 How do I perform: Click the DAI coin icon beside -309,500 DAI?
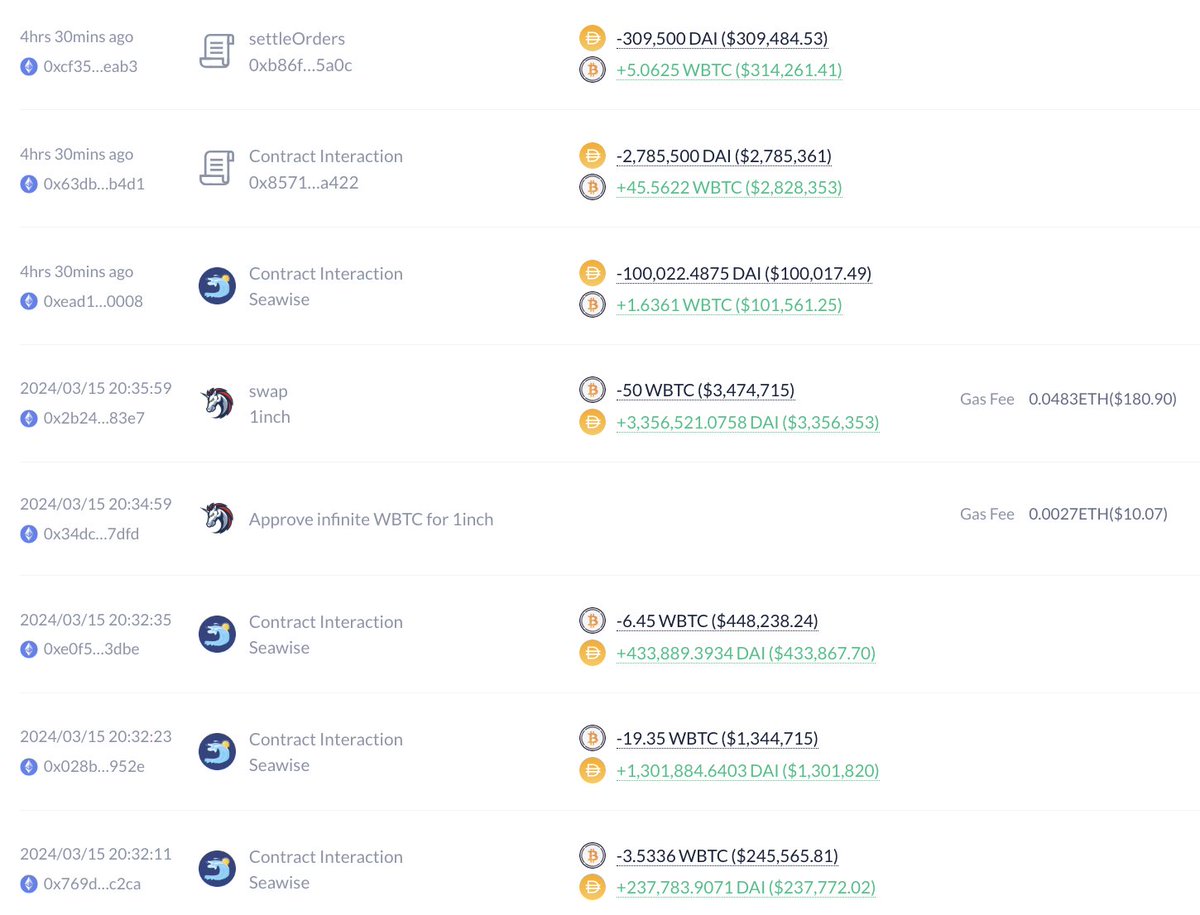pyautogui.click(x=593, y=39)
